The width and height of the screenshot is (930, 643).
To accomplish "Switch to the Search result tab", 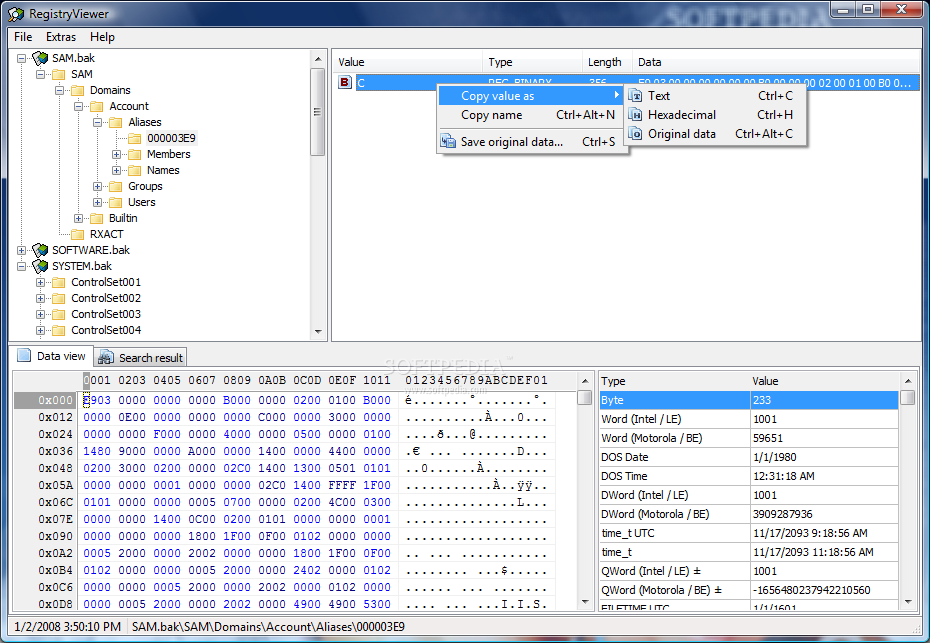I will (141, 358).
